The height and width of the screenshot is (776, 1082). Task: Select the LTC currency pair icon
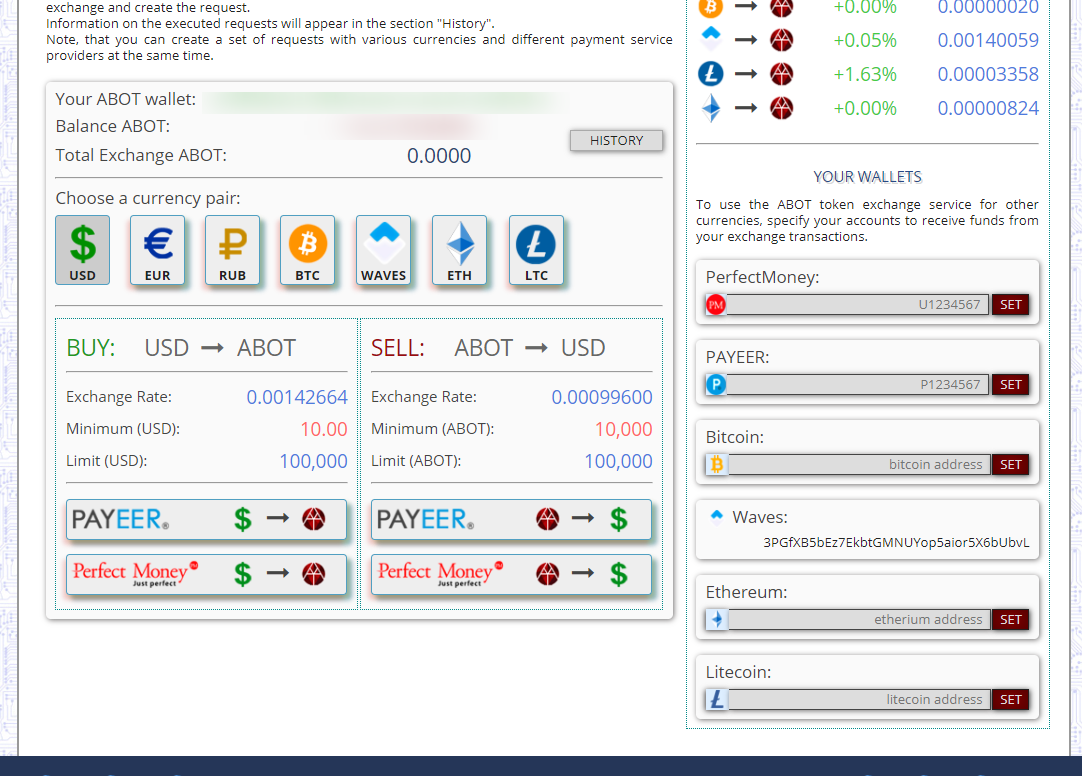pyautogui.click(x=536, y=250)
